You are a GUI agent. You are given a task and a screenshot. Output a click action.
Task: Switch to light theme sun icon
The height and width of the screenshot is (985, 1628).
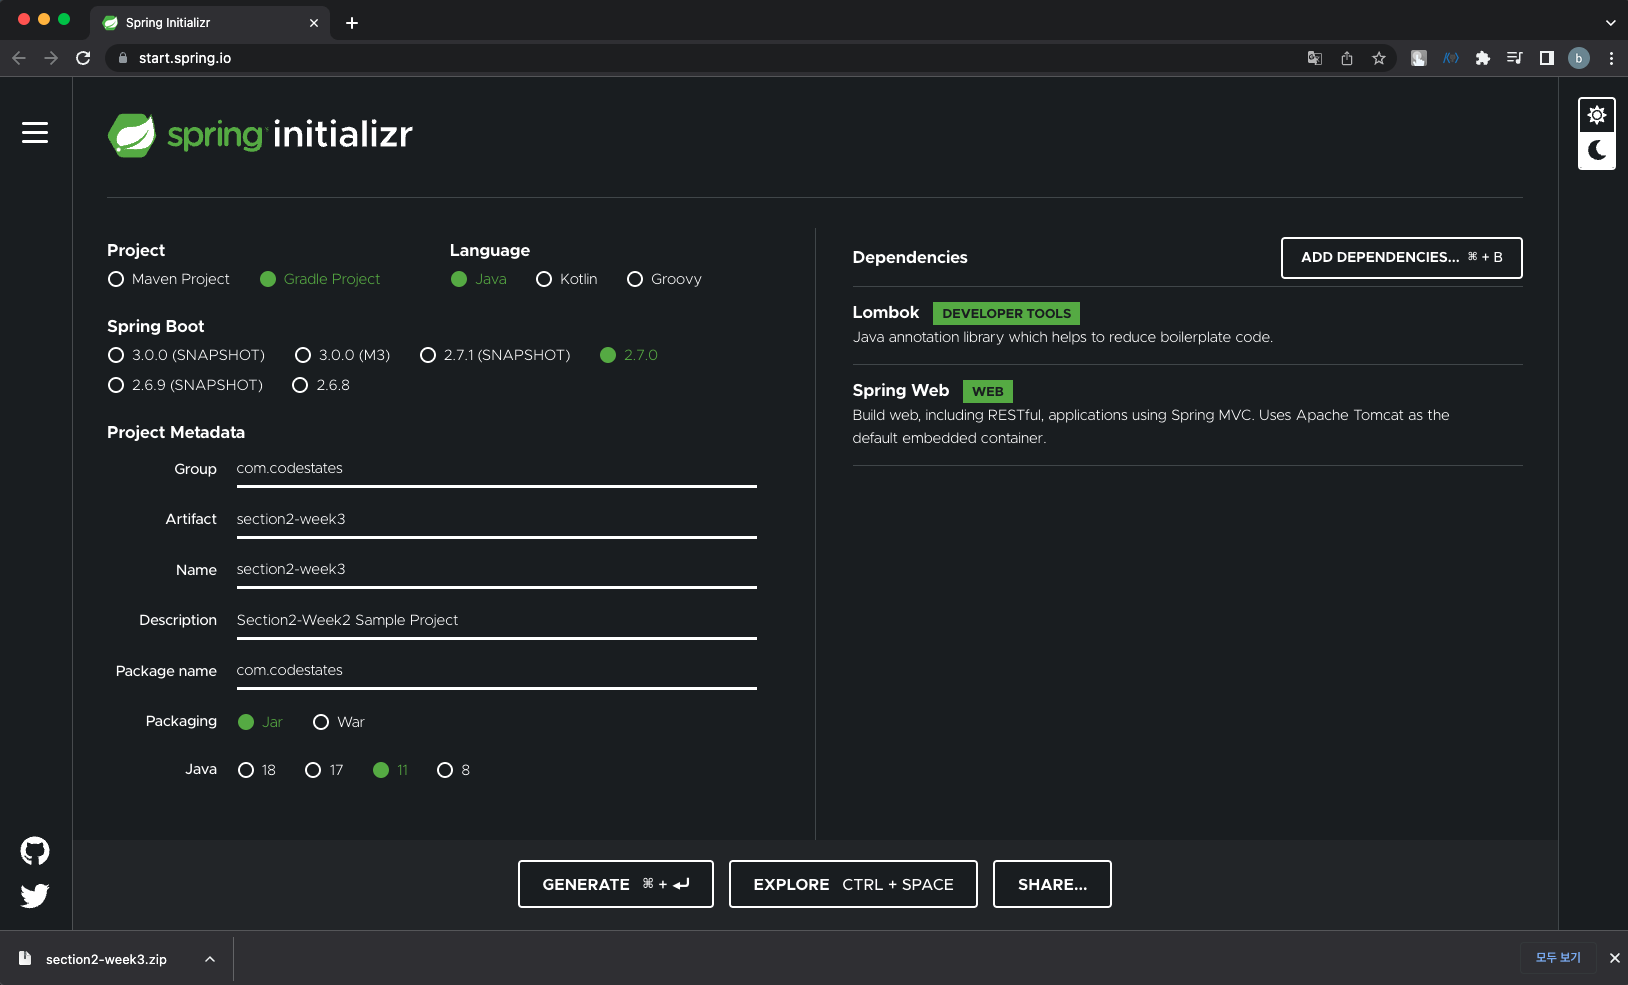point(1597,115)
